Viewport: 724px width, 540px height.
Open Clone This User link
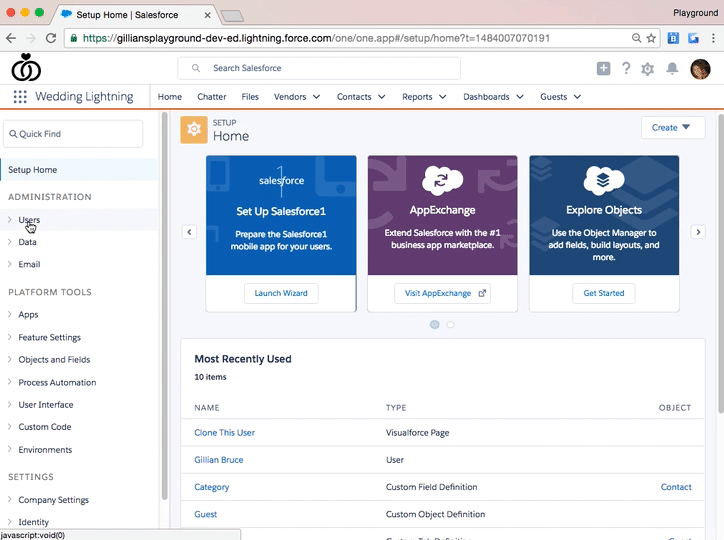224,432
